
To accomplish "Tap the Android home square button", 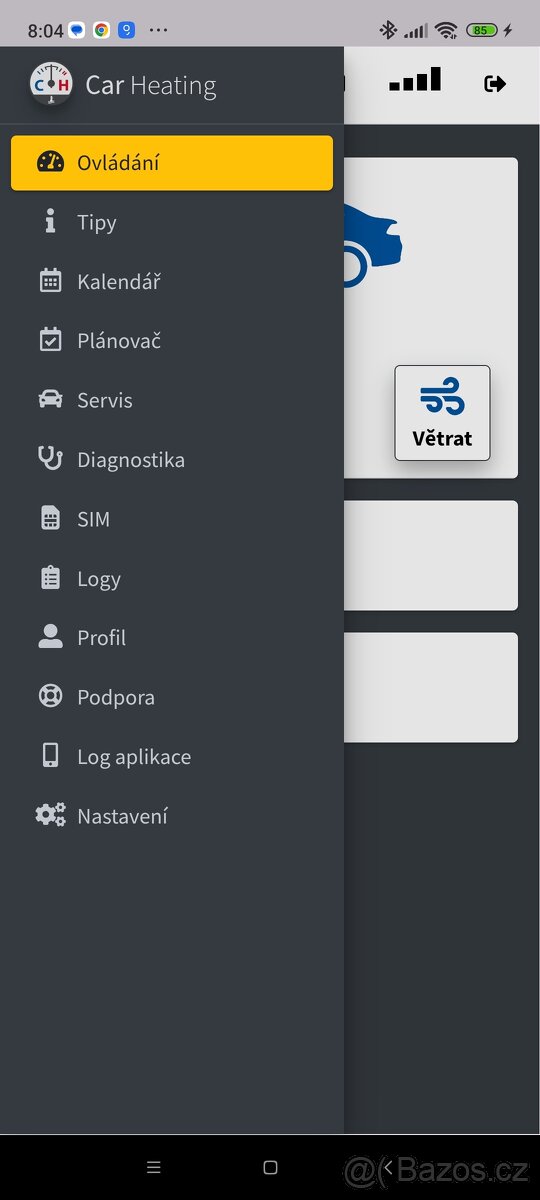I will click(x=270, y=1167).
